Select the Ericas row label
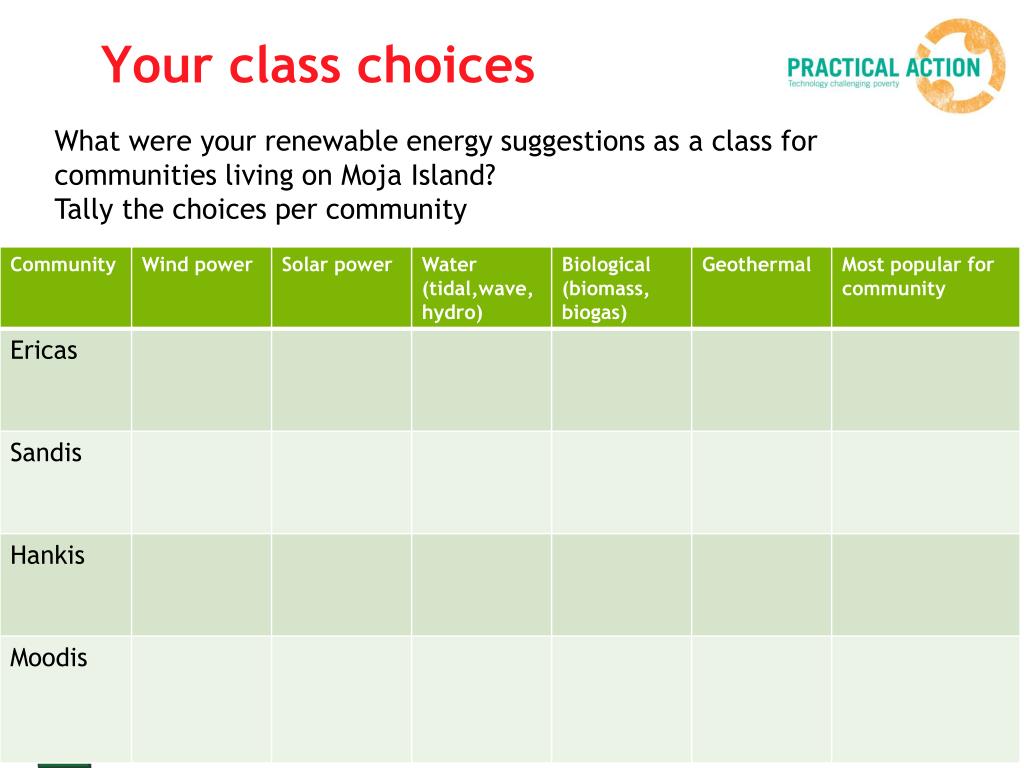The width and height of the screenshot is (1024, 768). pyautogui.click(x=44, y=351)
